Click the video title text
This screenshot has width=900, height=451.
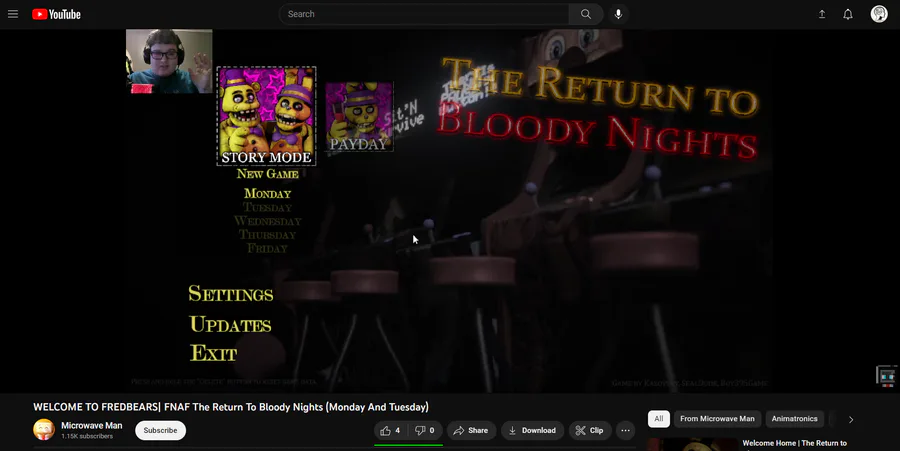click(231, 407)
